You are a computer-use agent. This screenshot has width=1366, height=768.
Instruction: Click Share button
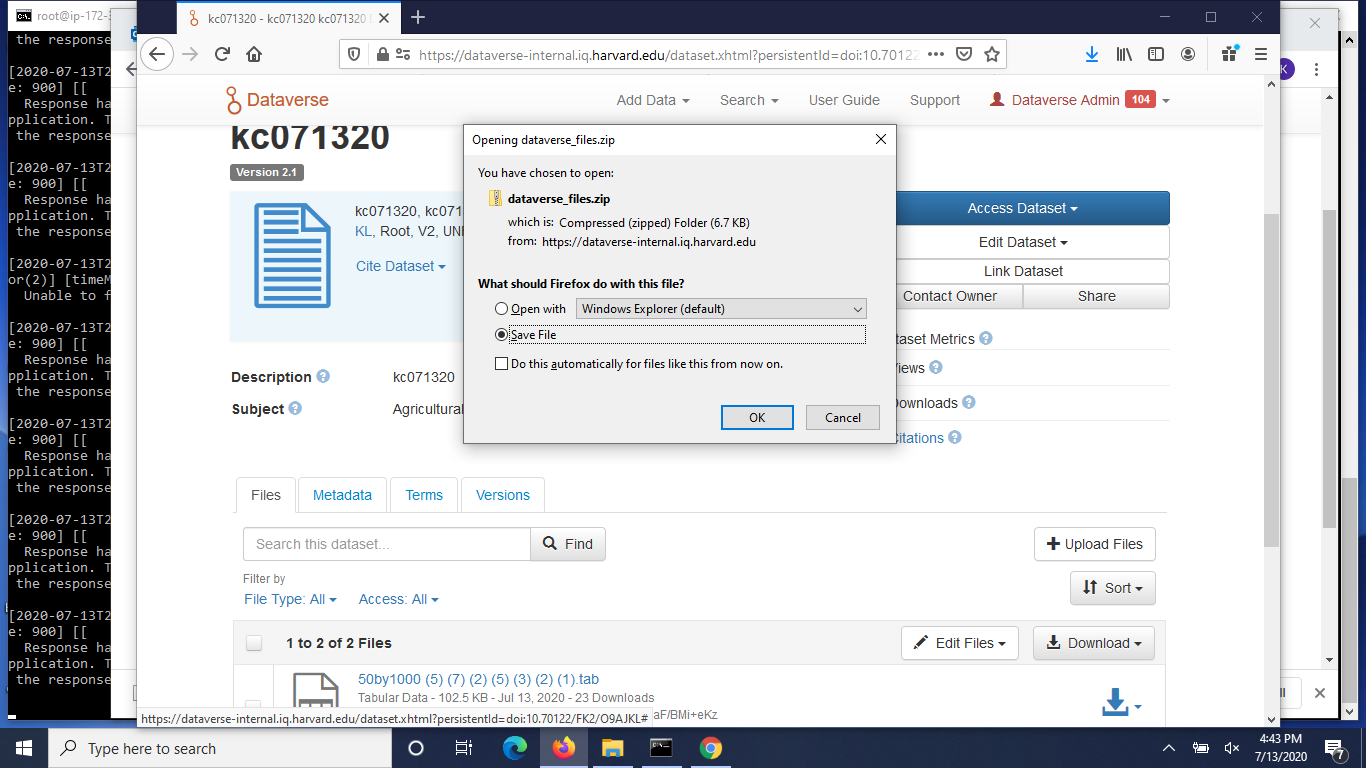tap(1097, 296)
